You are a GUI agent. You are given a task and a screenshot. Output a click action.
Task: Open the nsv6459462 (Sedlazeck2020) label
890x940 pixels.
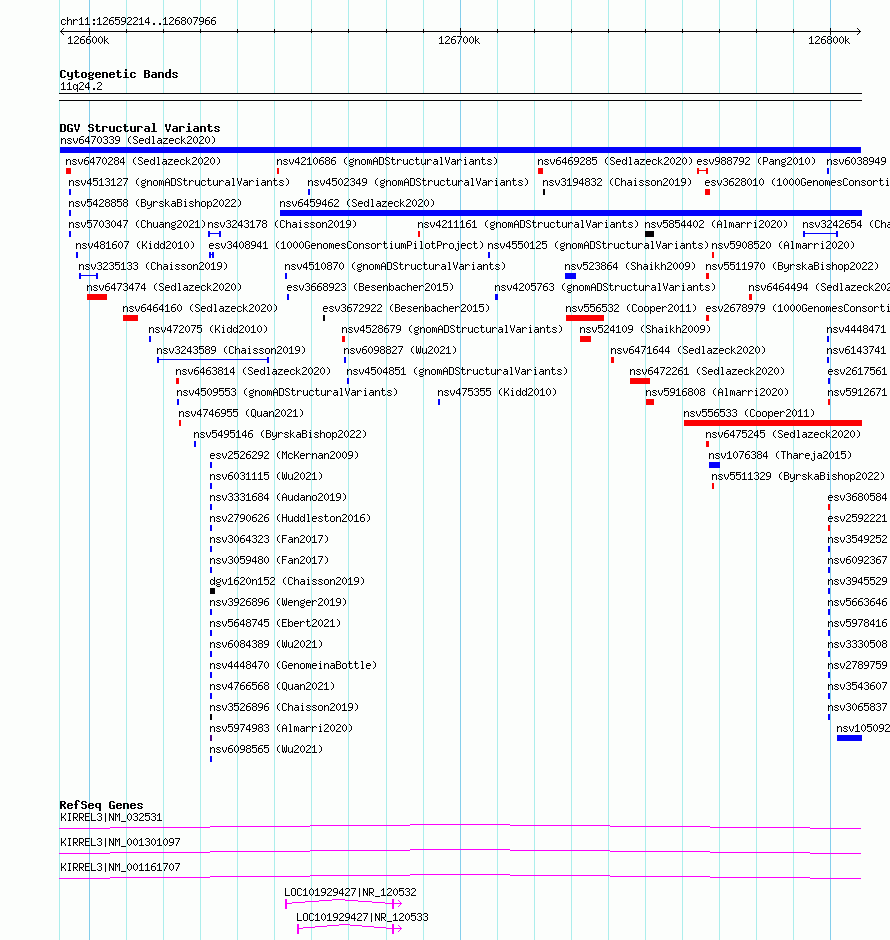tap(357, 203)
